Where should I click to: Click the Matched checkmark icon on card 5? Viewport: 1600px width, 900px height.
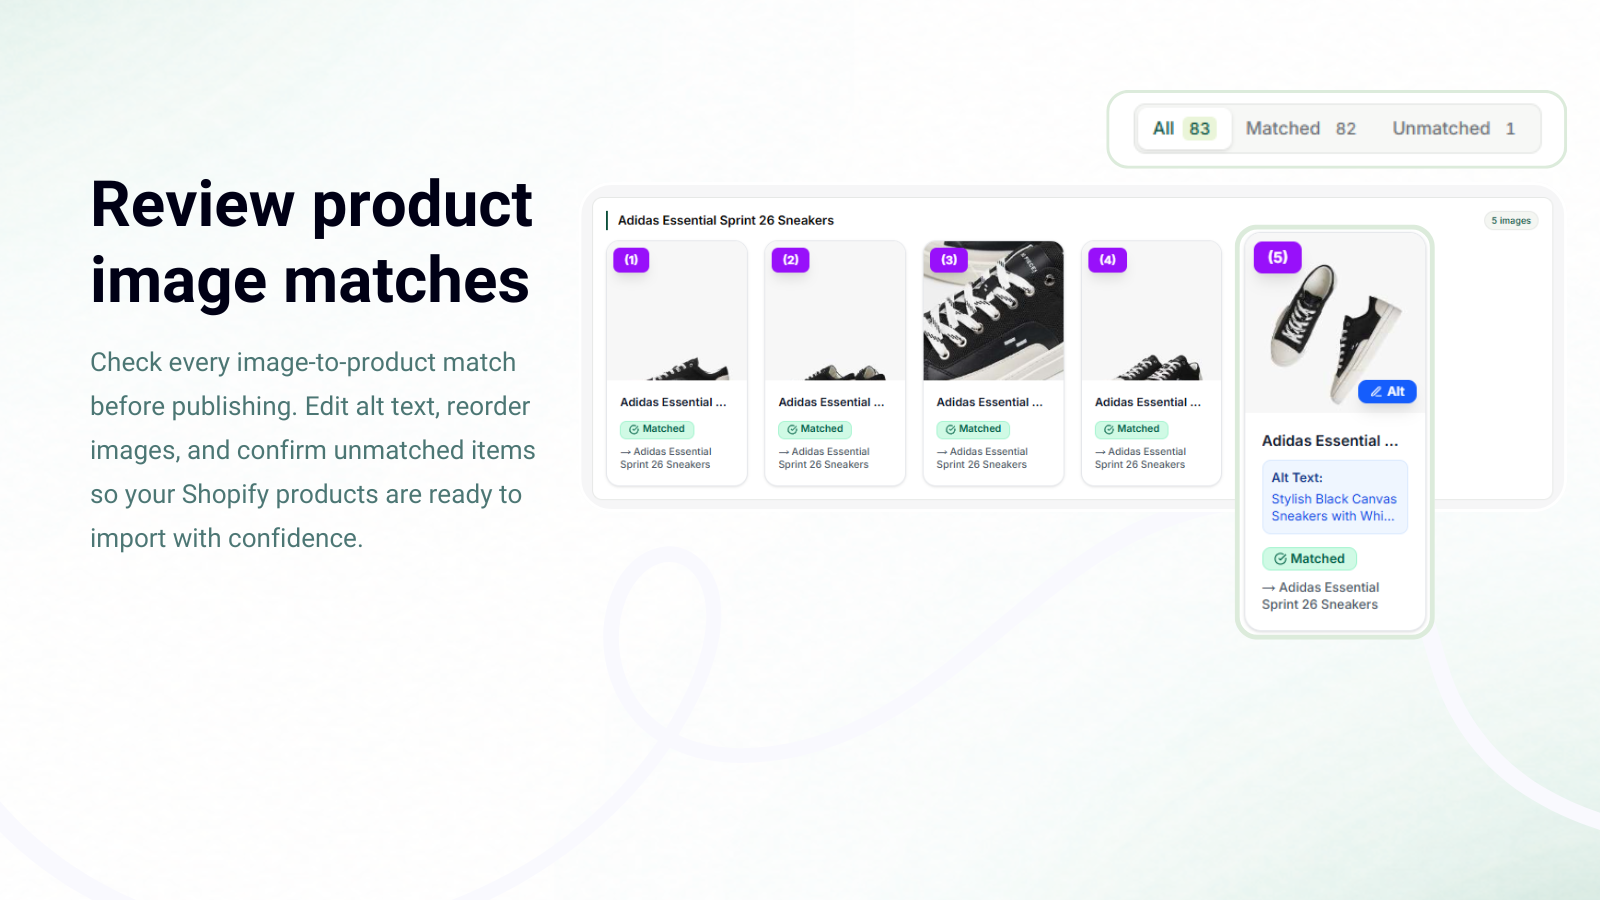pos(1280,559)
